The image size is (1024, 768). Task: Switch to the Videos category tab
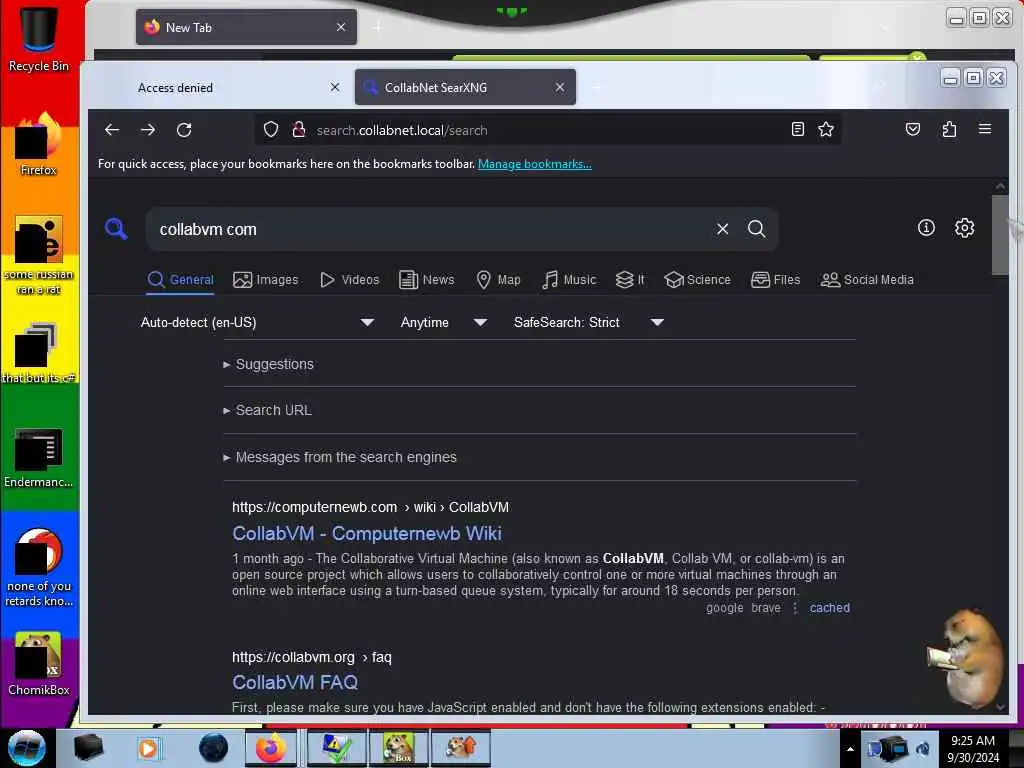coord(349,280)
